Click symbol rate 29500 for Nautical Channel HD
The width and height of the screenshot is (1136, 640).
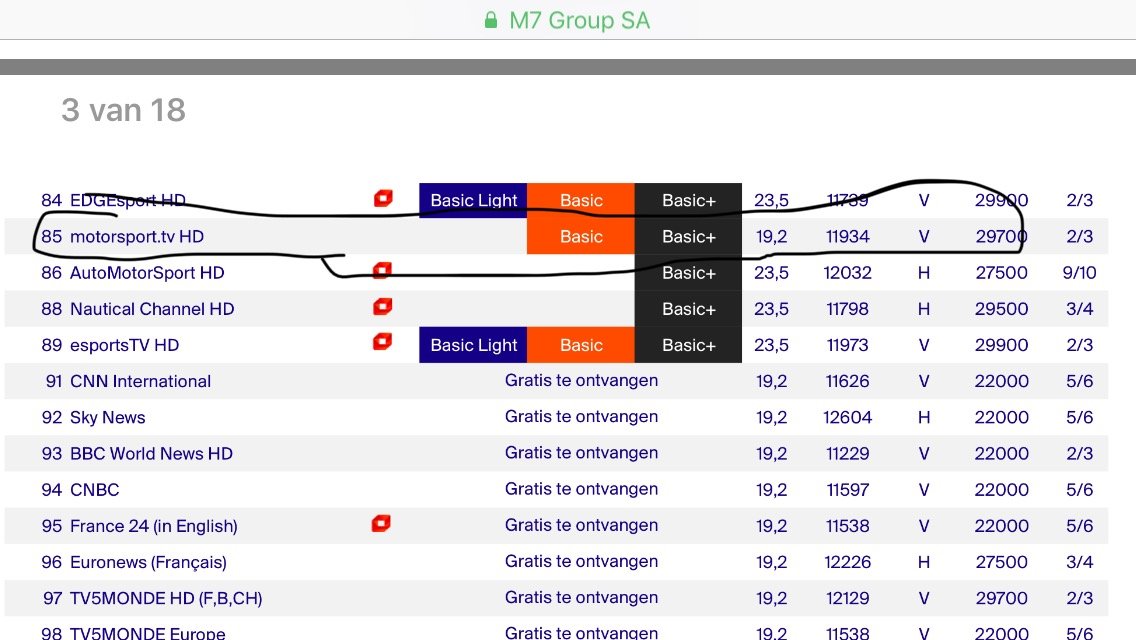click(1001, 309)
